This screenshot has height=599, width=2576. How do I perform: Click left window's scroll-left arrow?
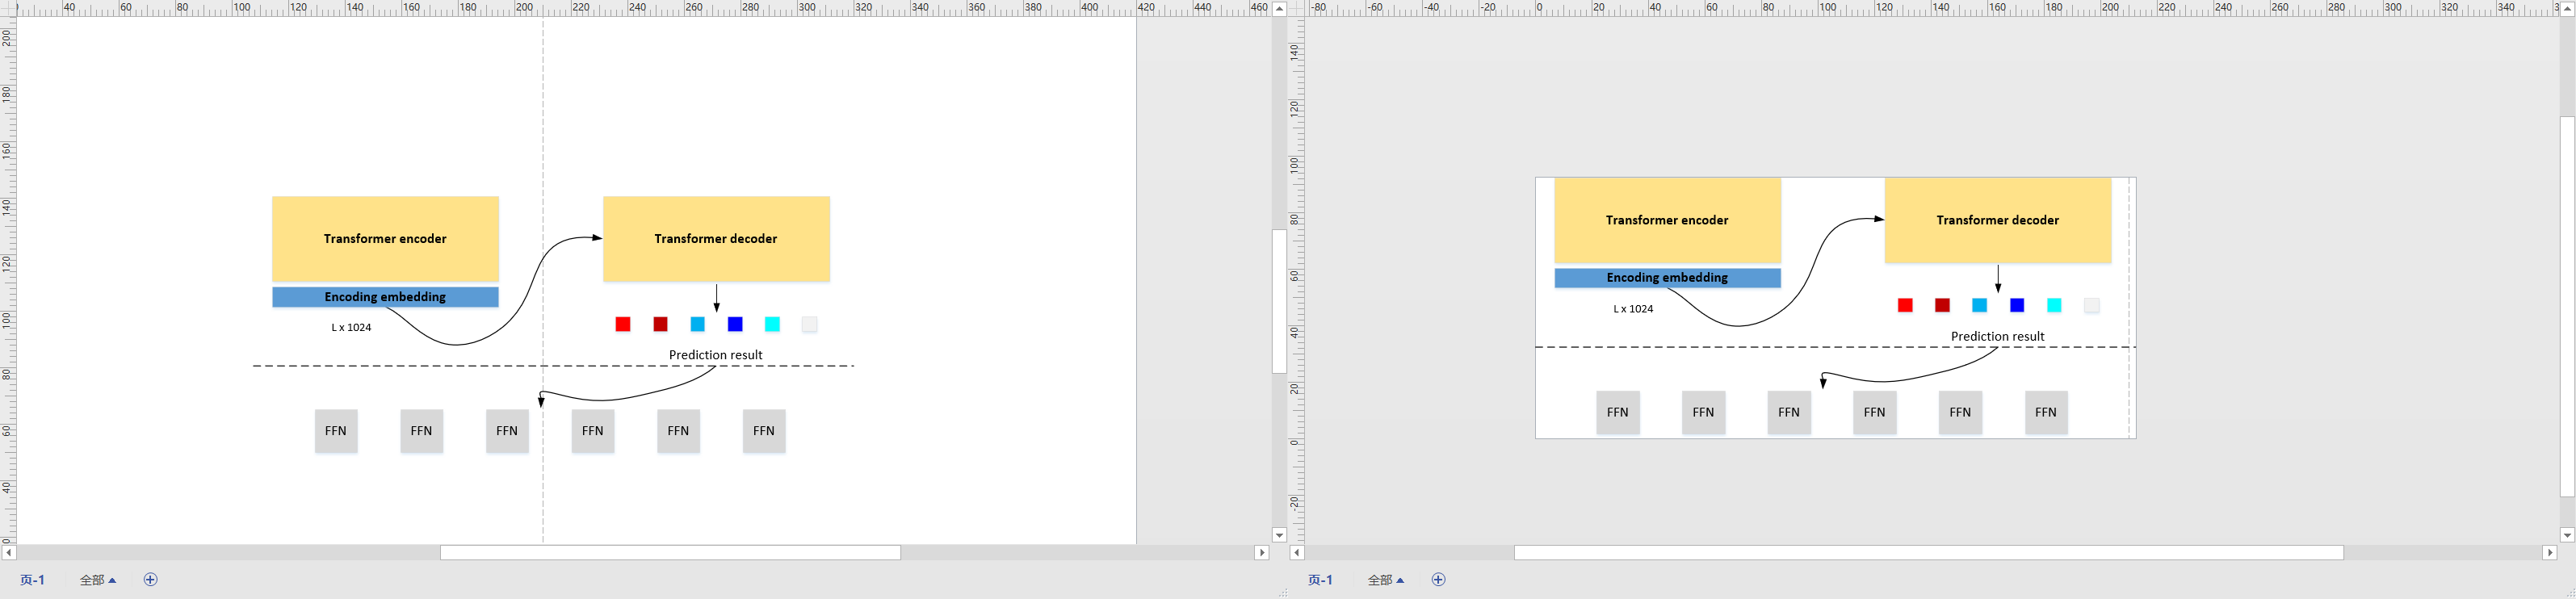point(8,552)
